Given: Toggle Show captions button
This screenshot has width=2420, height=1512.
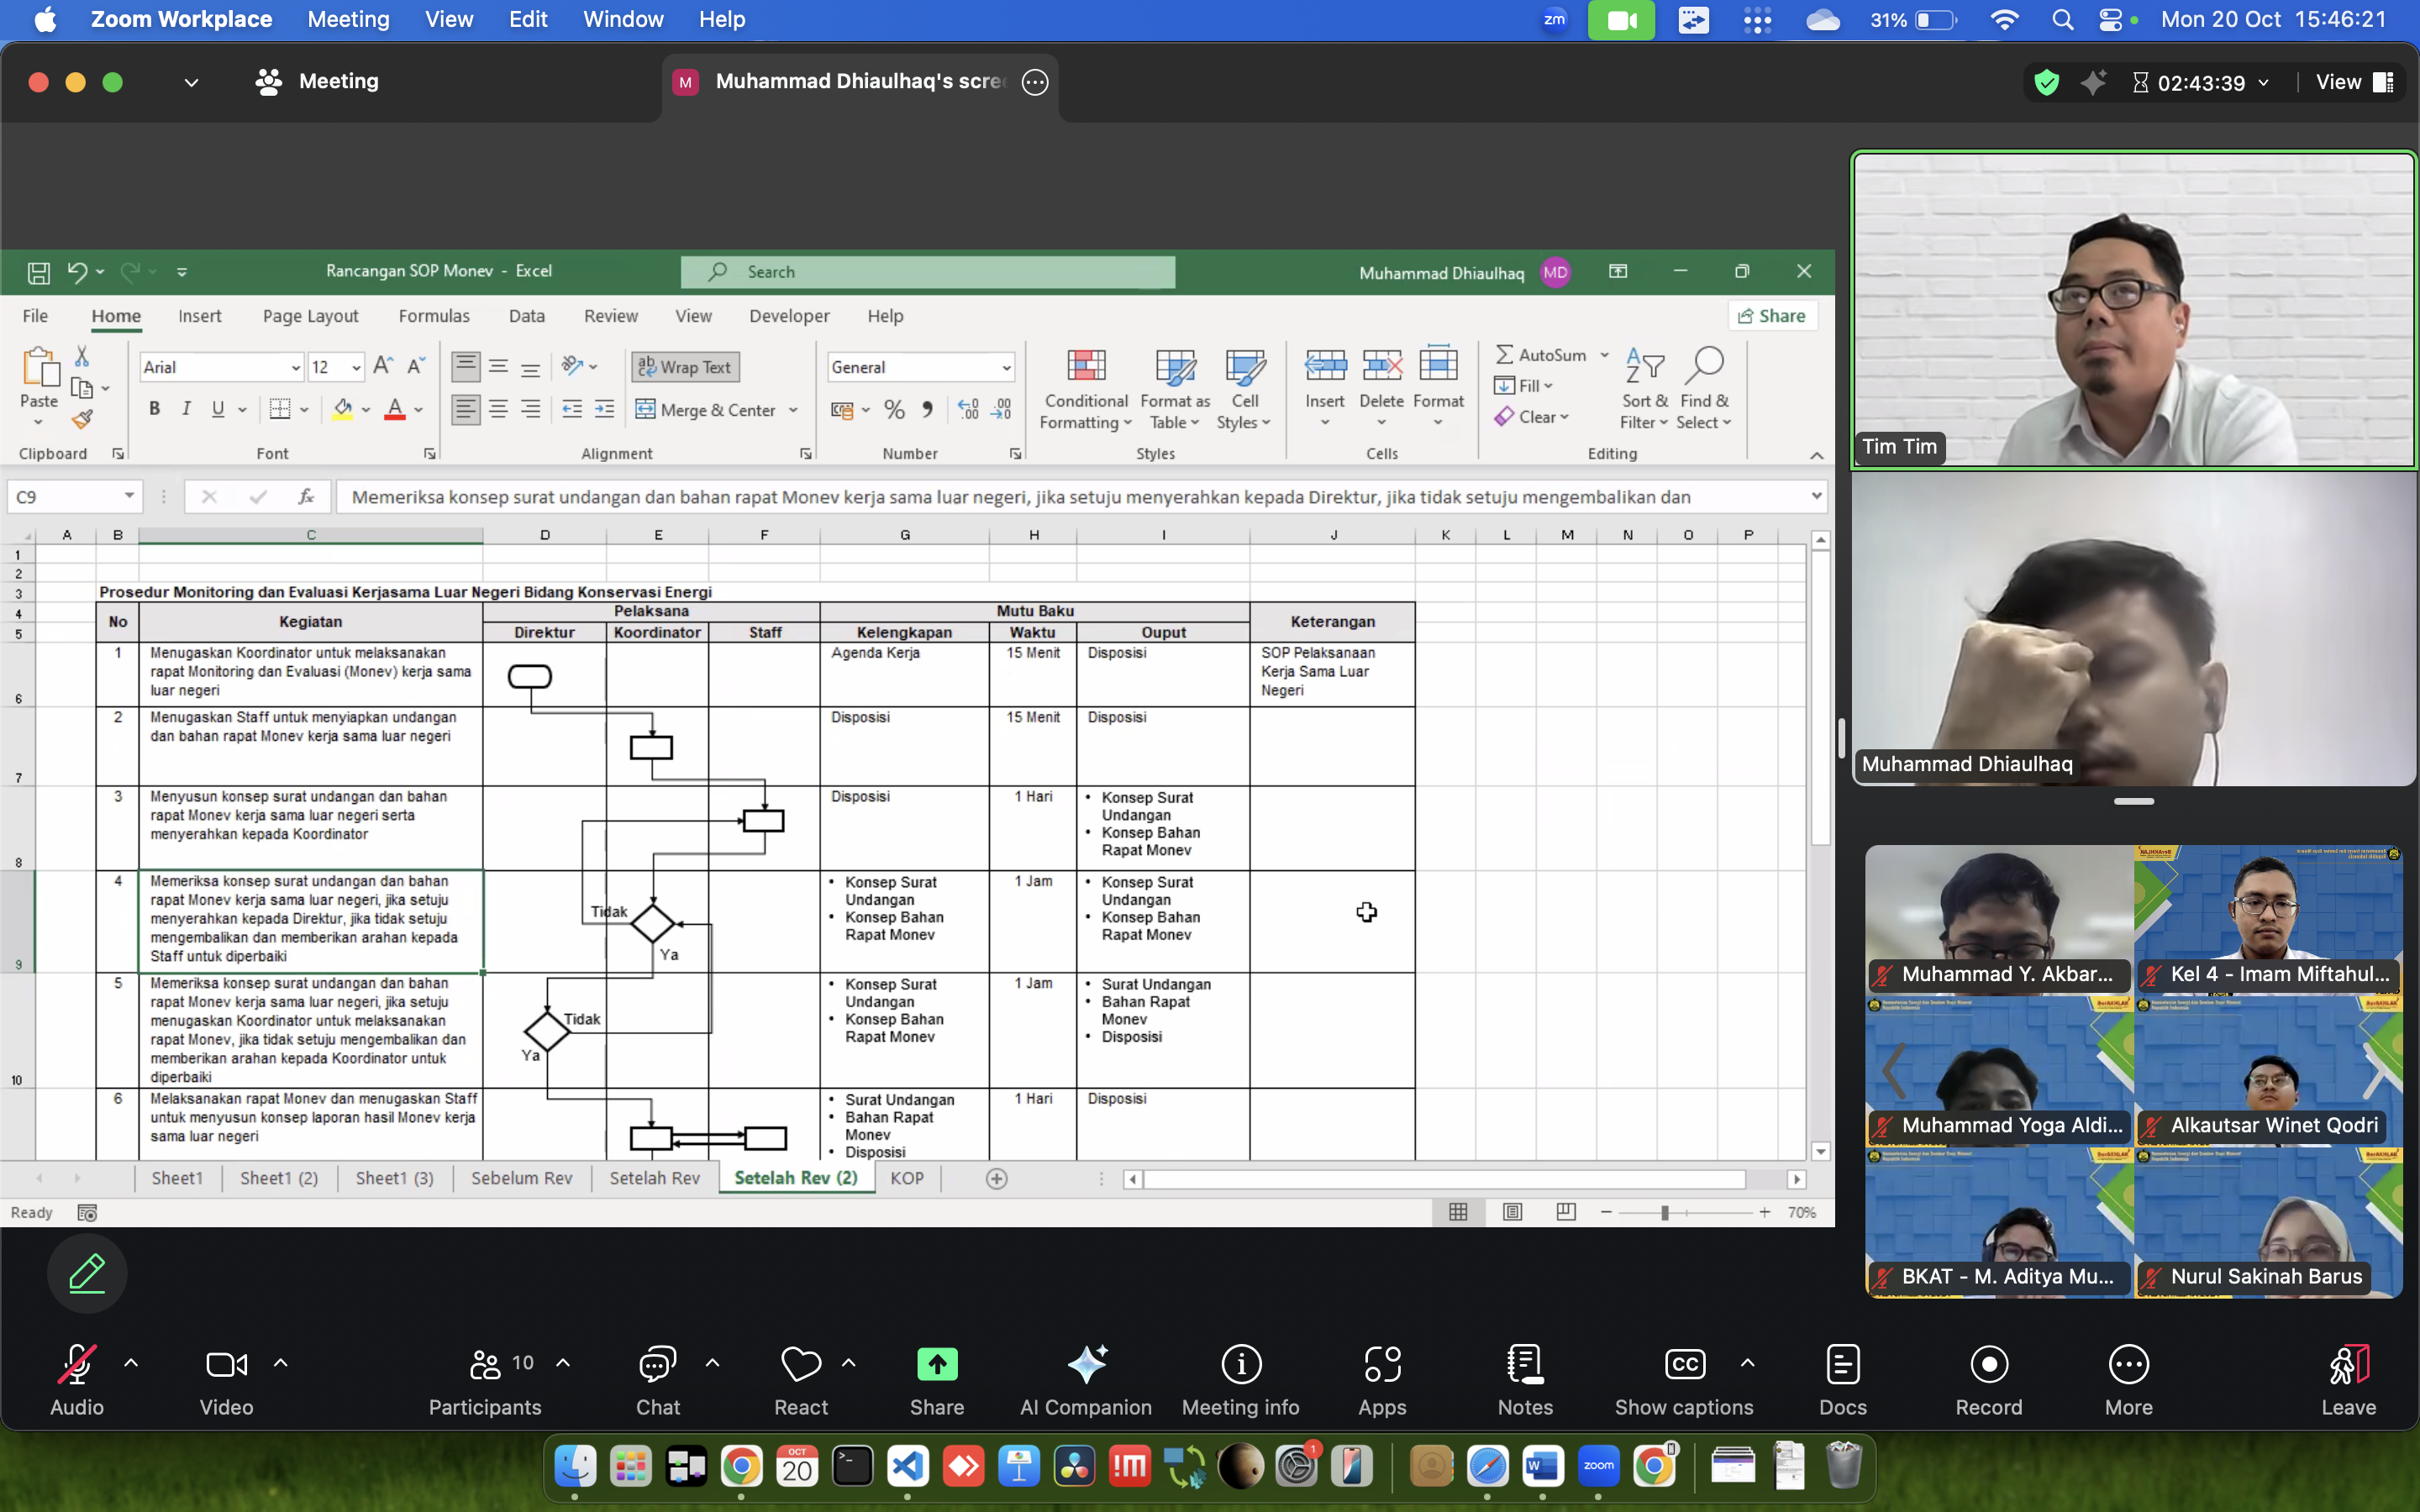Looking at the screenshot, I should [x=1684, y=1365].
